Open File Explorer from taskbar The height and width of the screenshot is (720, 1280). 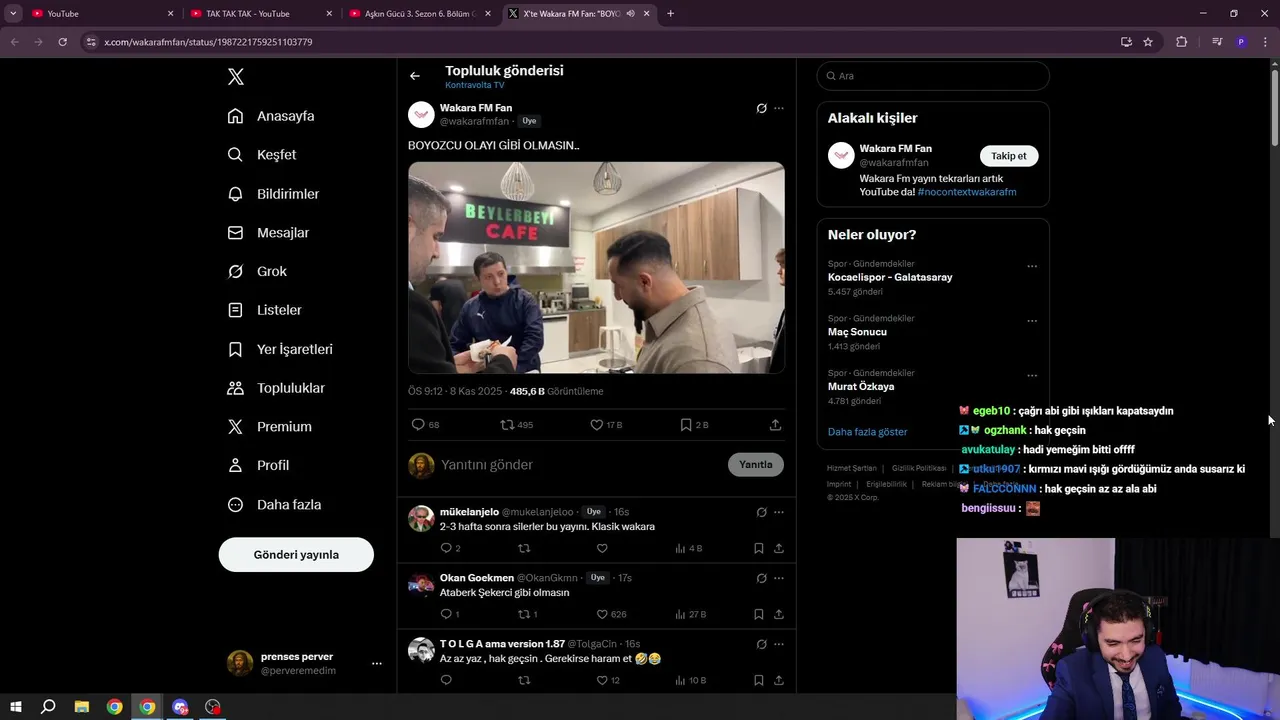tap(82, 707)
